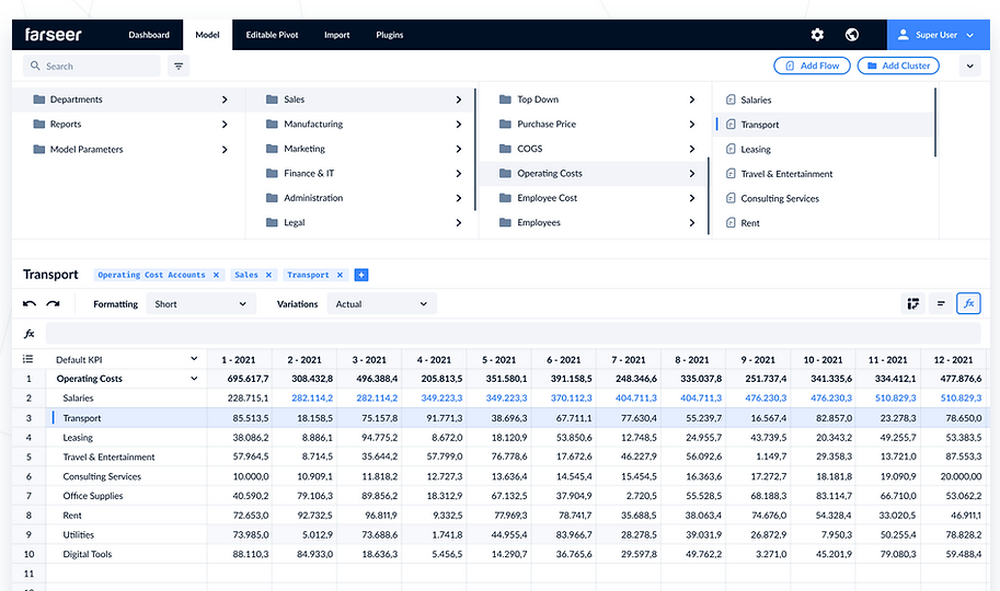Select the Salaries row label in table

coord(78,398)
